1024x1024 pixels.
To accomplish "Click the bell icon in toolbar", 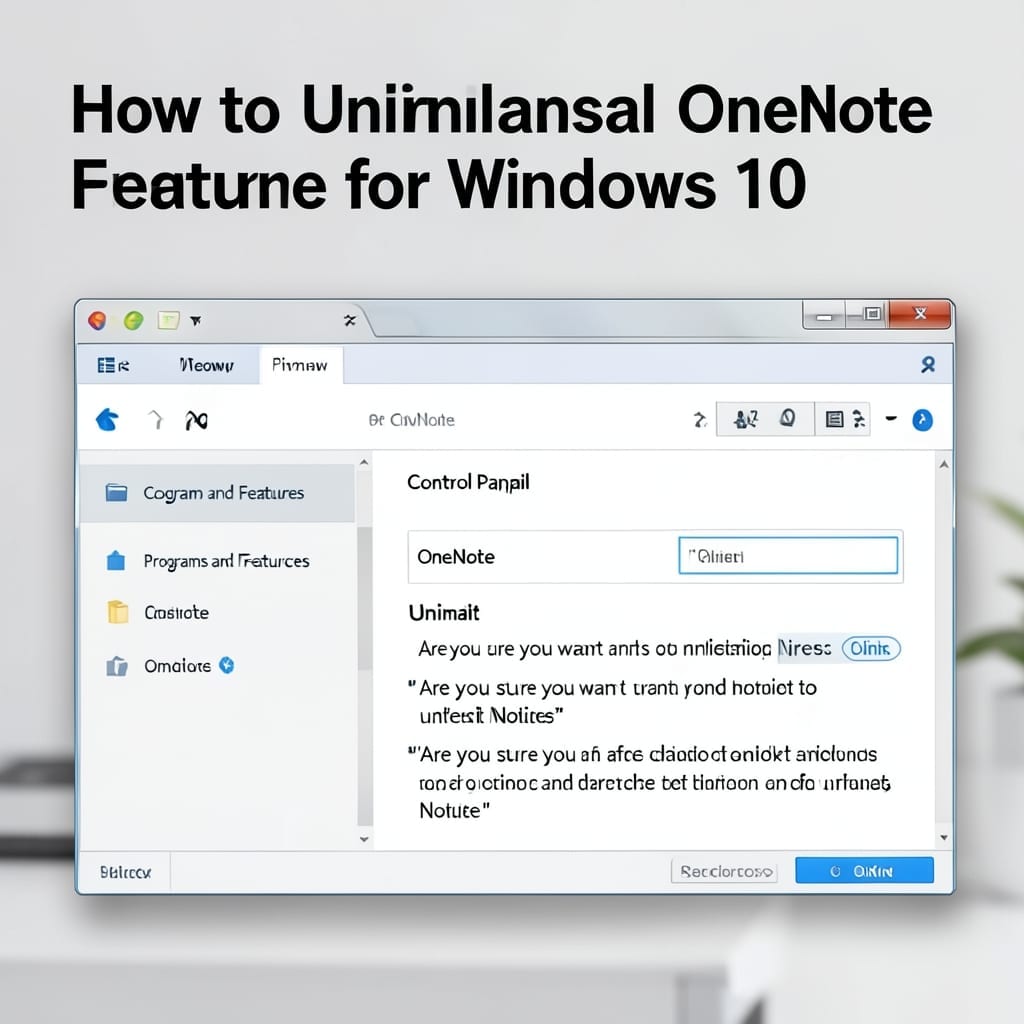I will click(x=788, y=418).
